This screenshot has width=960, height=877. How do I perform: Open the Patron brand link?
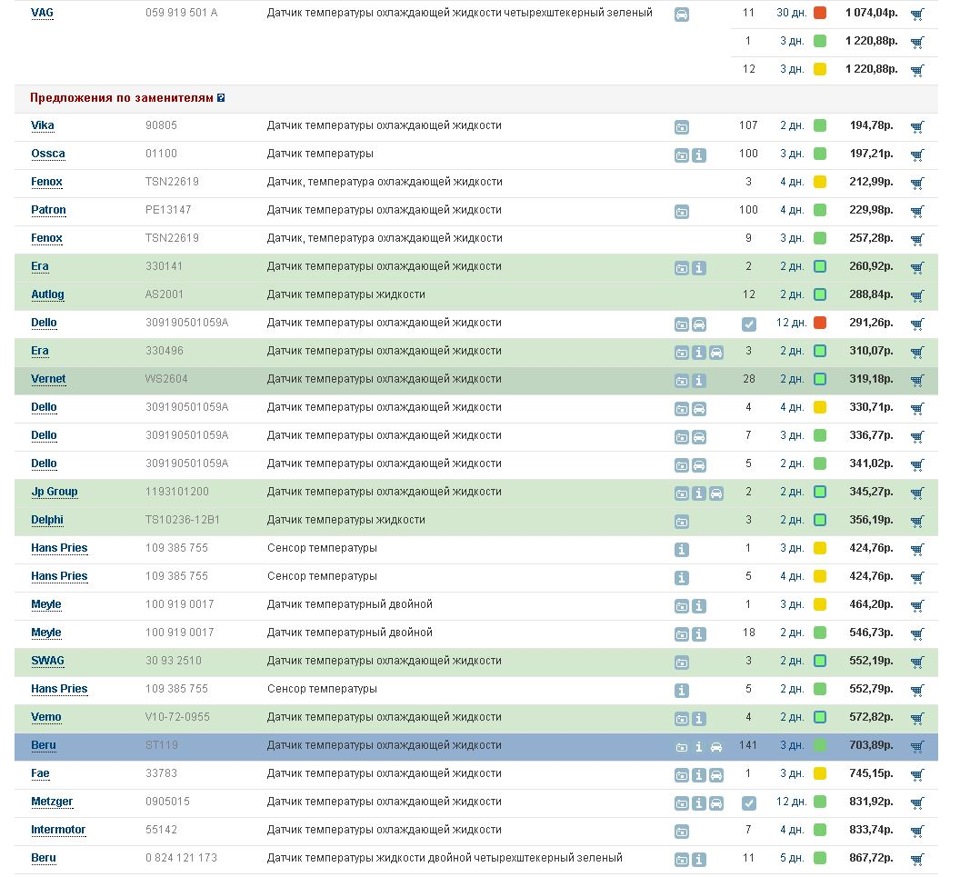click(x=48, y=210)
